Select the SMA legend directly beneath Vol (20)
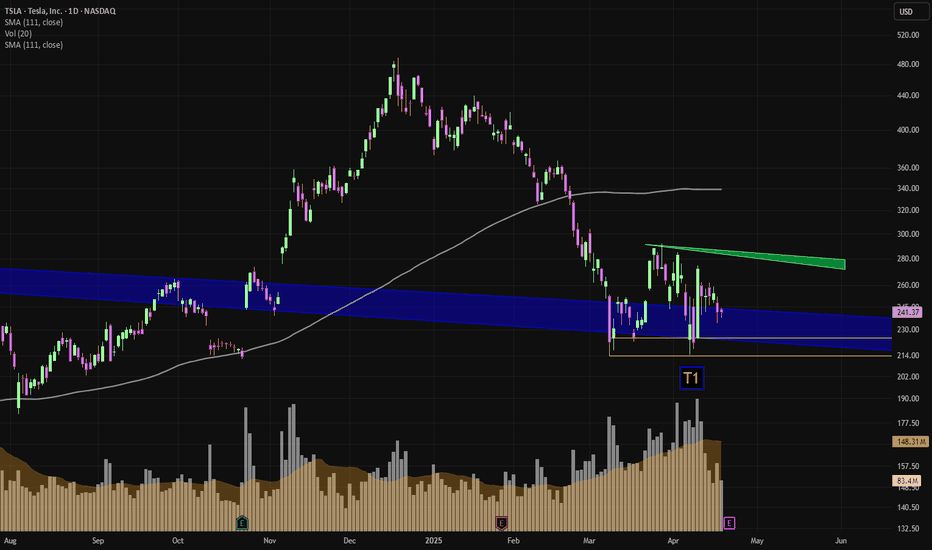The width and height of the screenshot is (932, 550). [x=34, y=45]
